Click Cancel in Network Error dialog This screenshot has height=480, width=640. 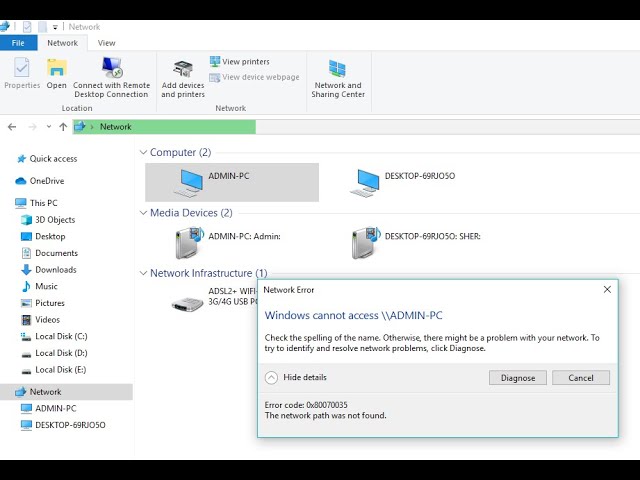pos(581,378)
